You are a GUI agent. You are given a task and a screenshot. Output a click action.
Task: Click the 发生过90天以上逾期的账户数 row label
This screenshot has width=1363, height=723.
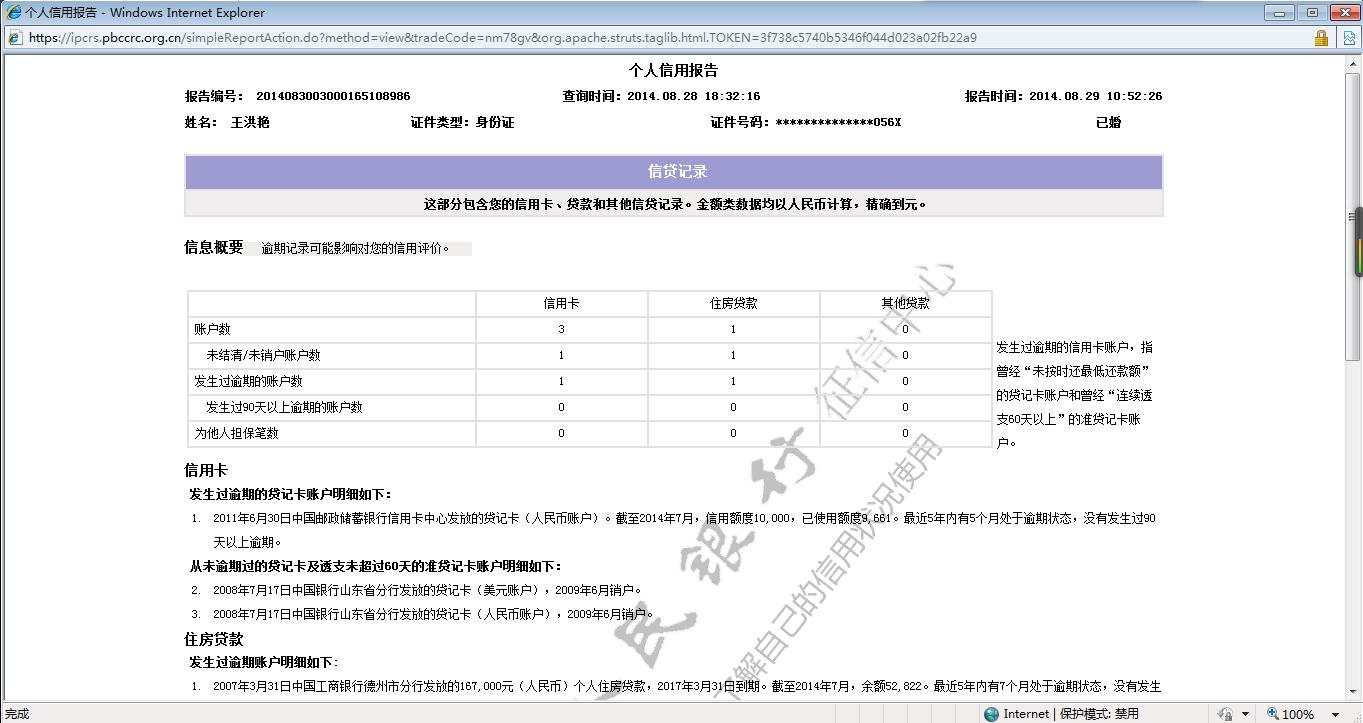(x=284, y=408)
